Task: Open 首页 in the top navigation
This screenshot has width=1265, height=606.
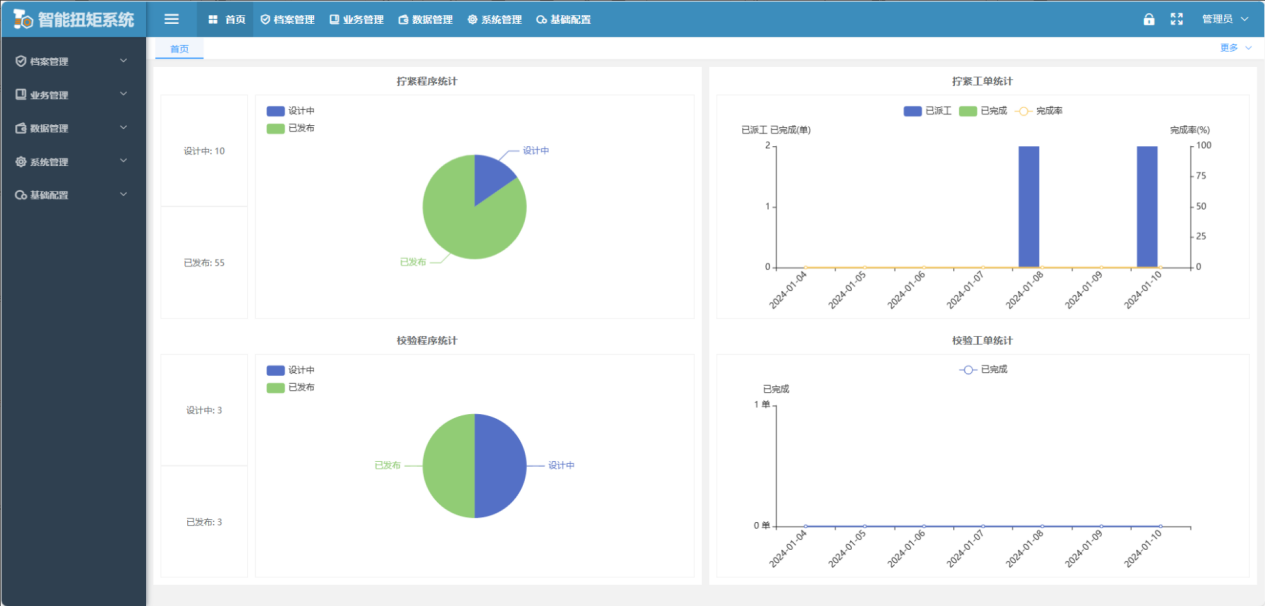Action: 227,19
